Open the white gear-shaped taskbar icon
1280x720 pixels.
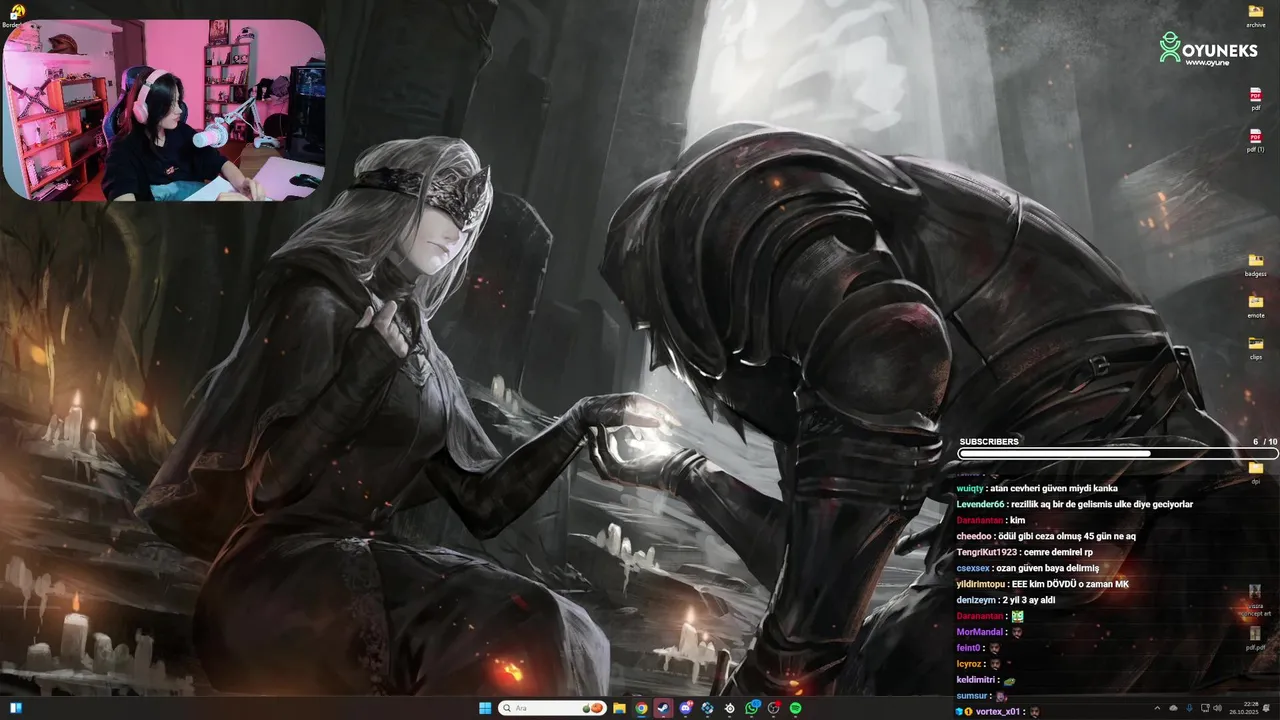point(729,708)
